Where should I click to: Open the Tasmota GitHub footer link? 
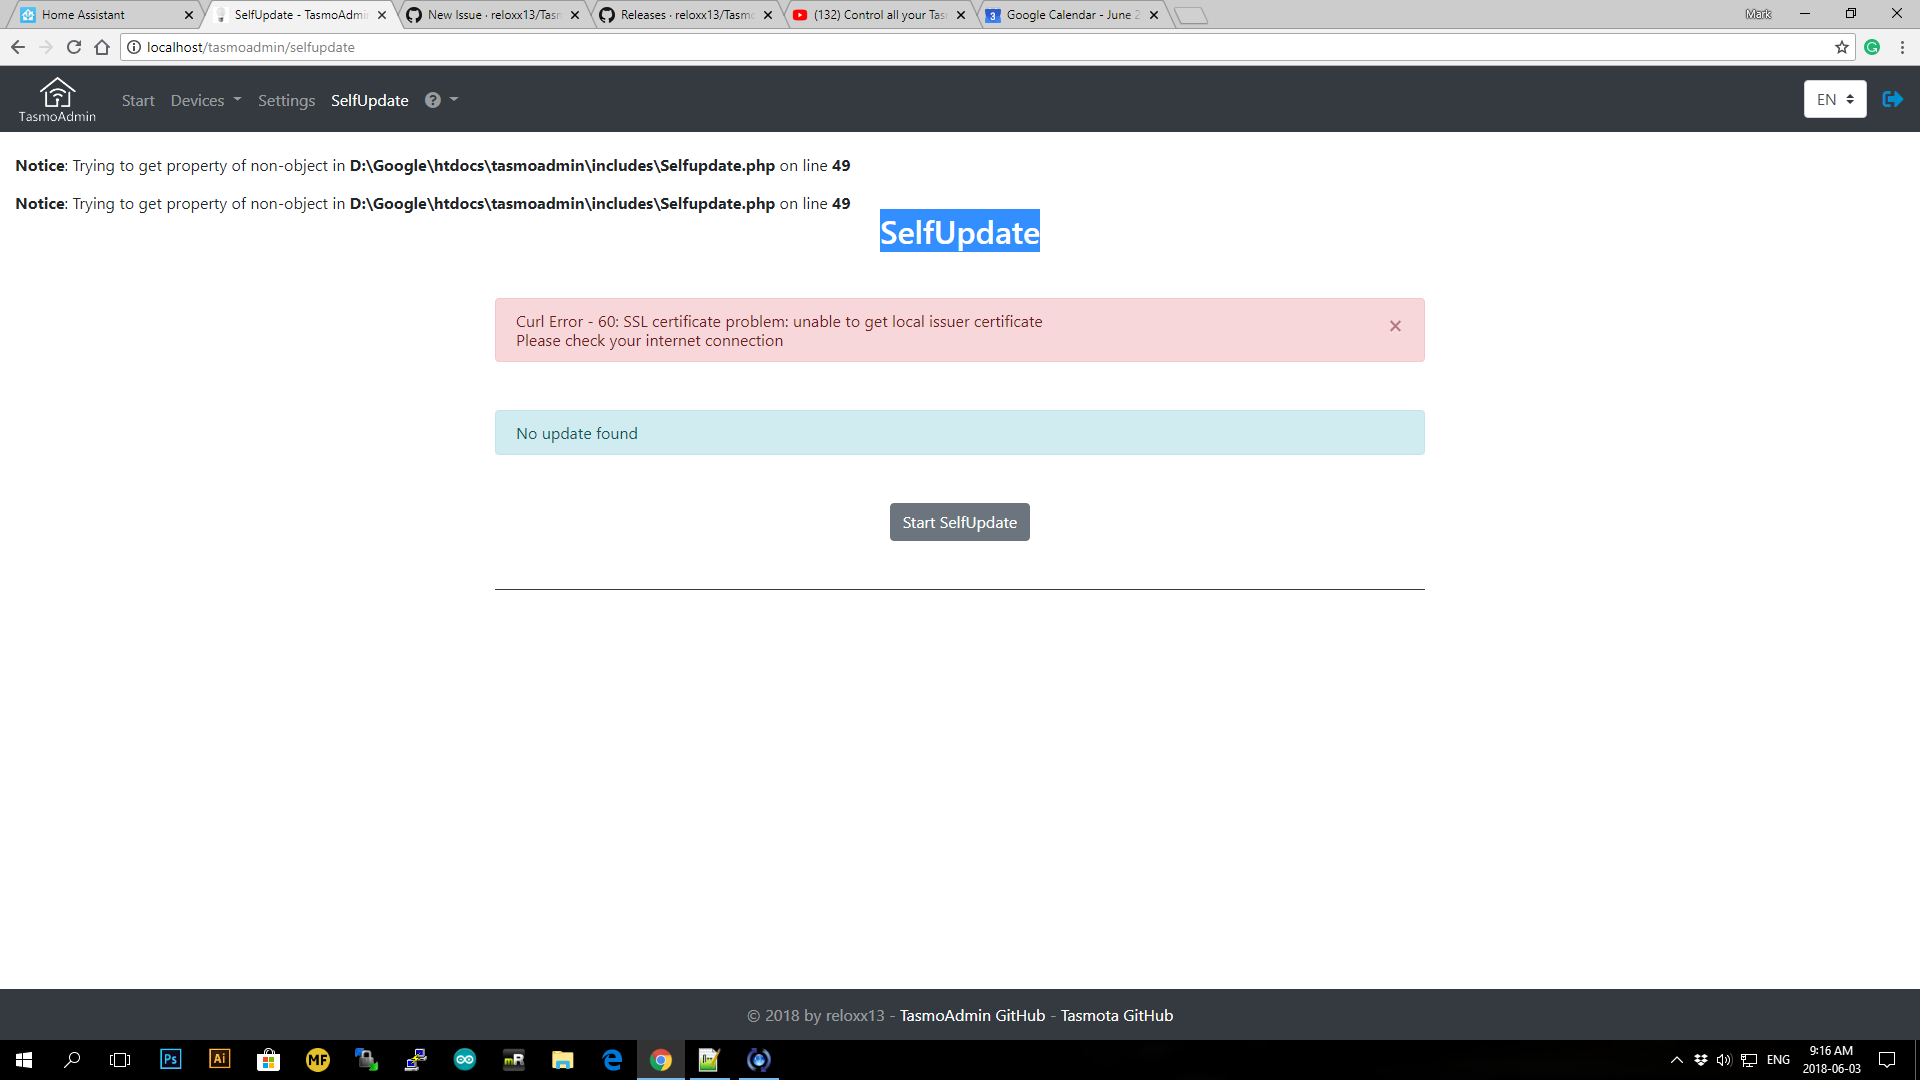1117,1015
